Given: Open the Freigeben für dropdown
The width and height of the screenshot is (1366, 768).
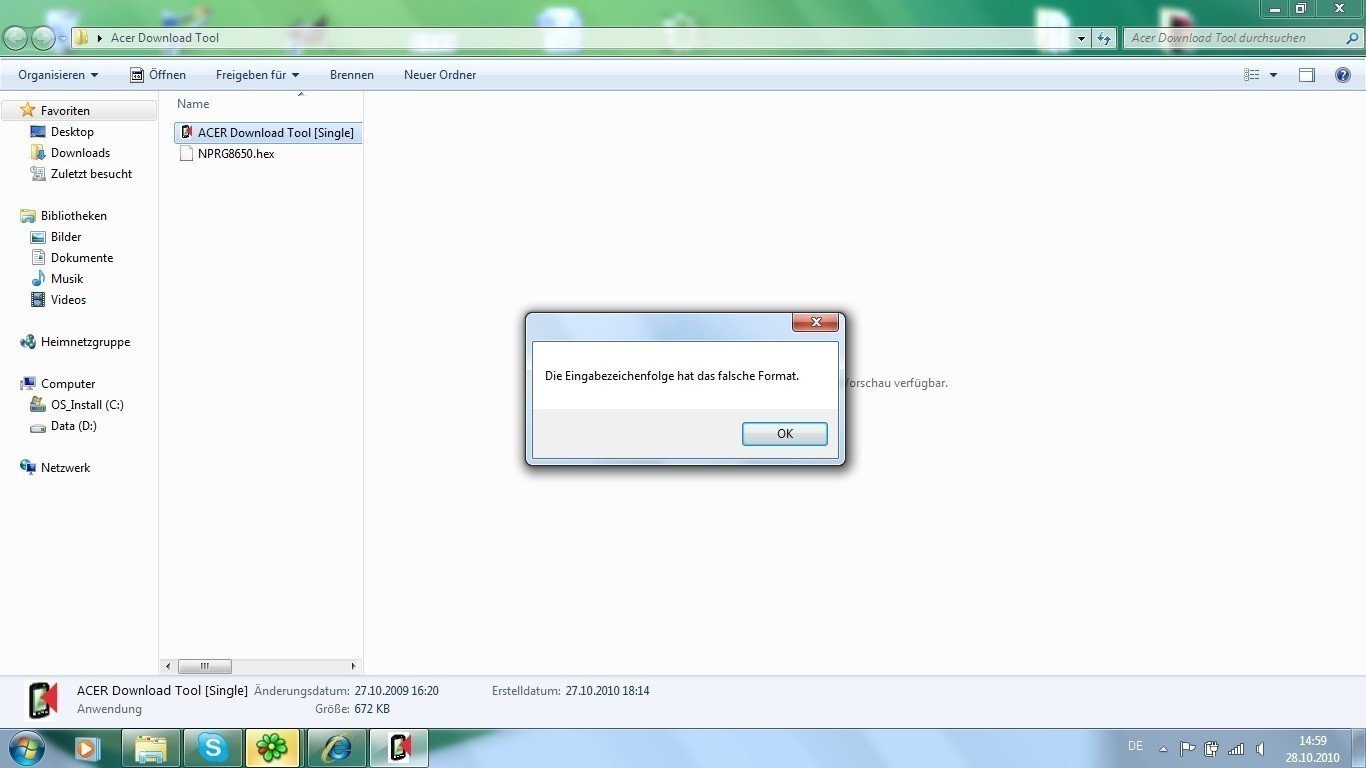Looking at the screenshot, I should coord(257,75).
